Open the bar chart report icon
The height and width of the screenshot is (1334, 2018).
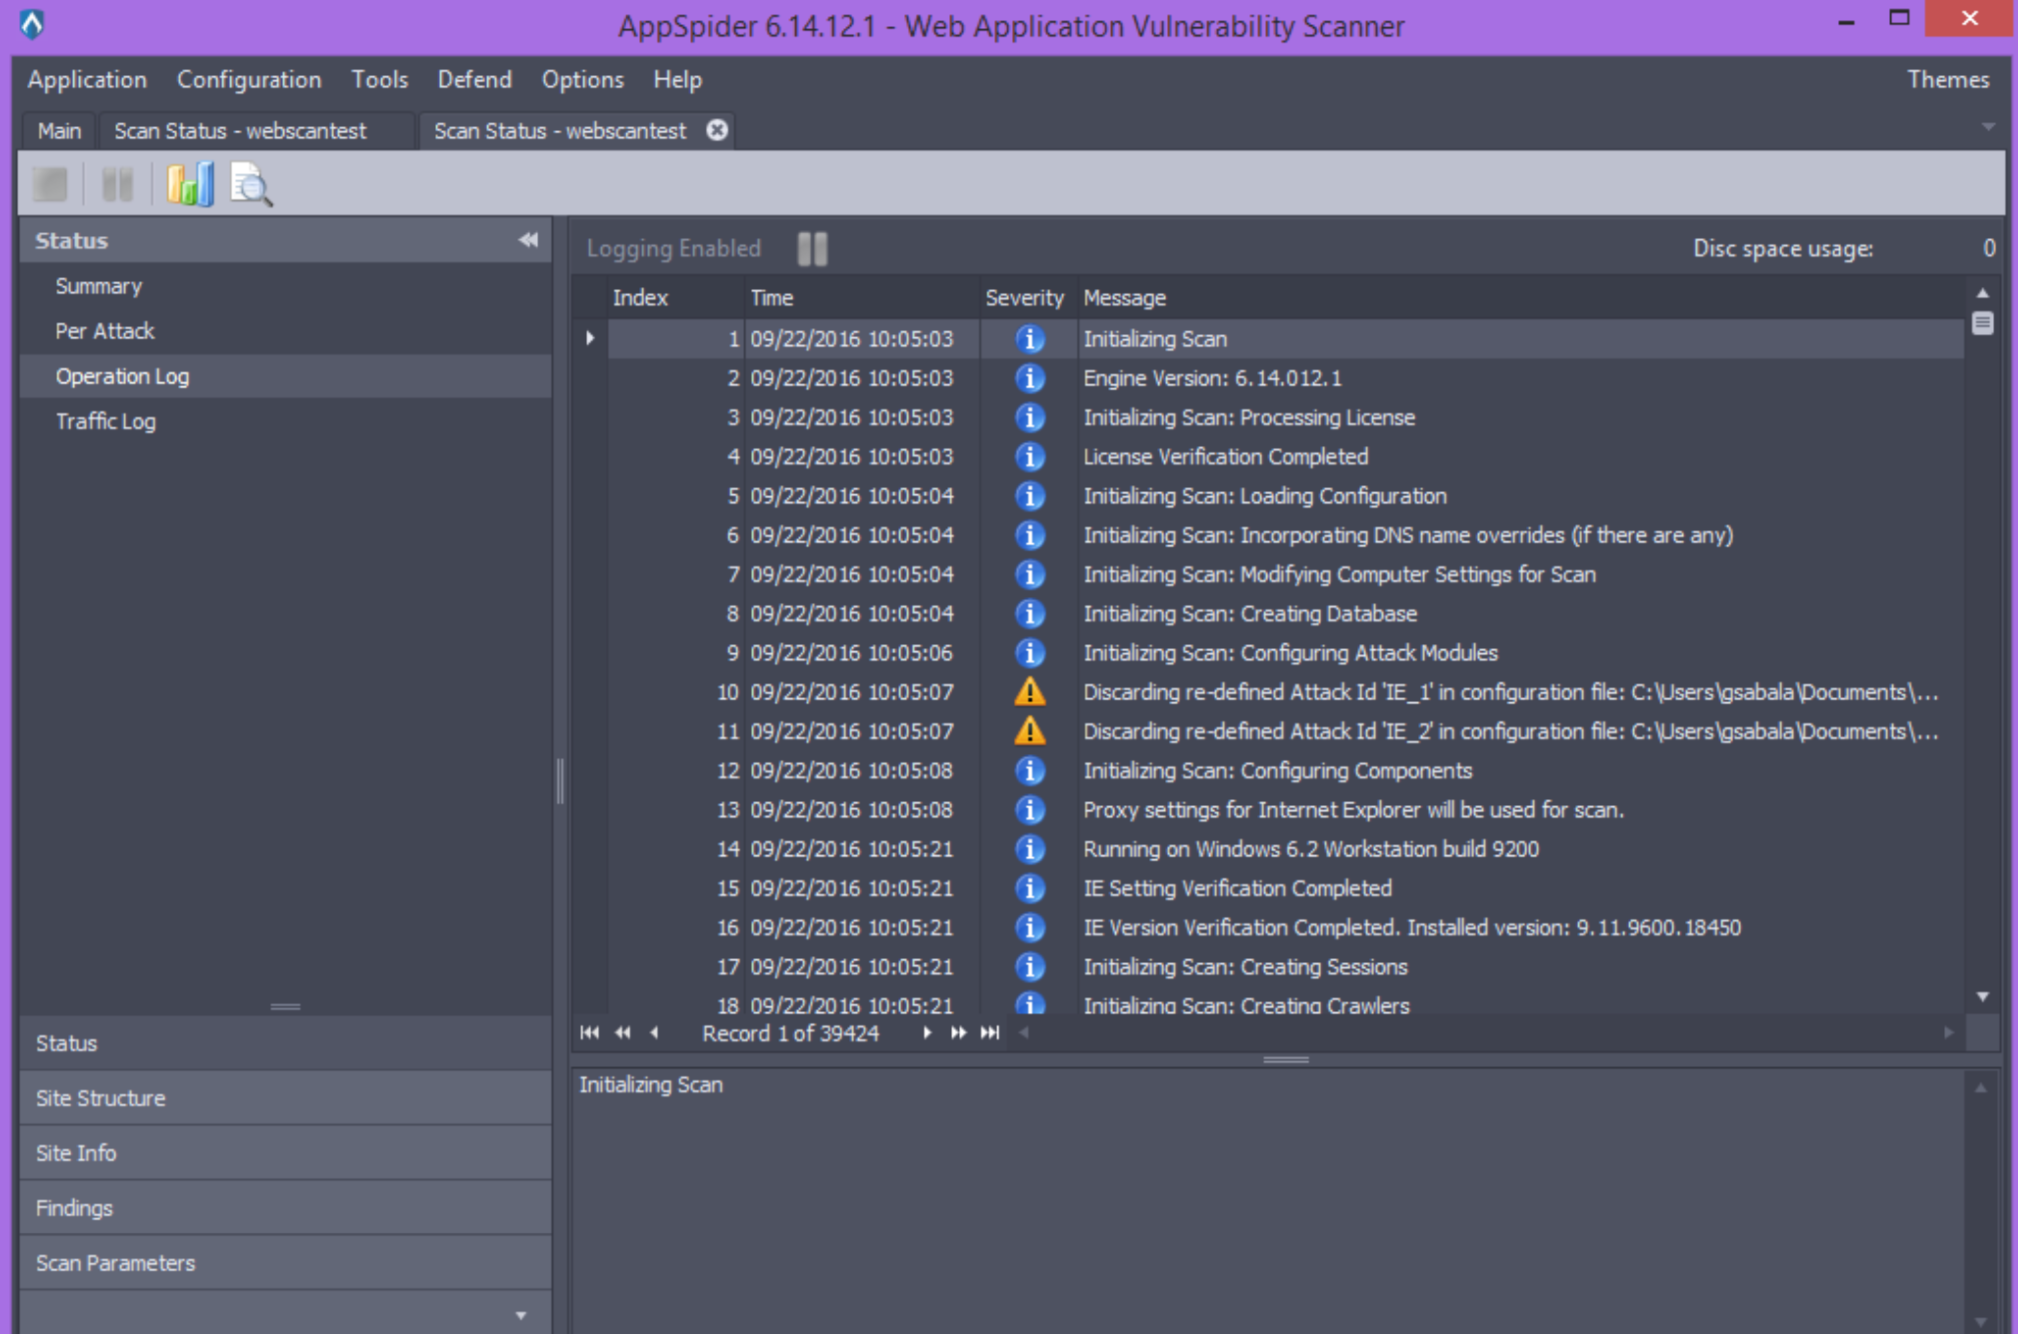(190, 184)
